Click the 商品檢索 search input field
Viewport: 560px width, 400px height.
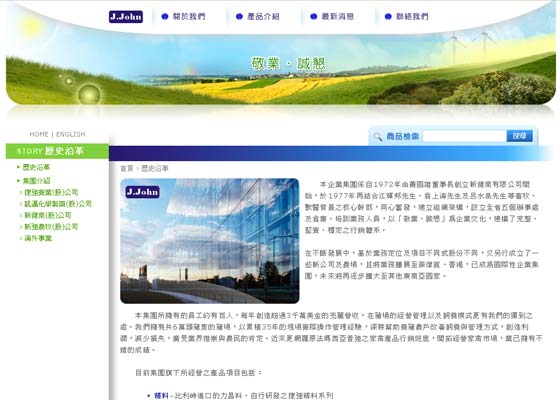[x=464, y=136]
